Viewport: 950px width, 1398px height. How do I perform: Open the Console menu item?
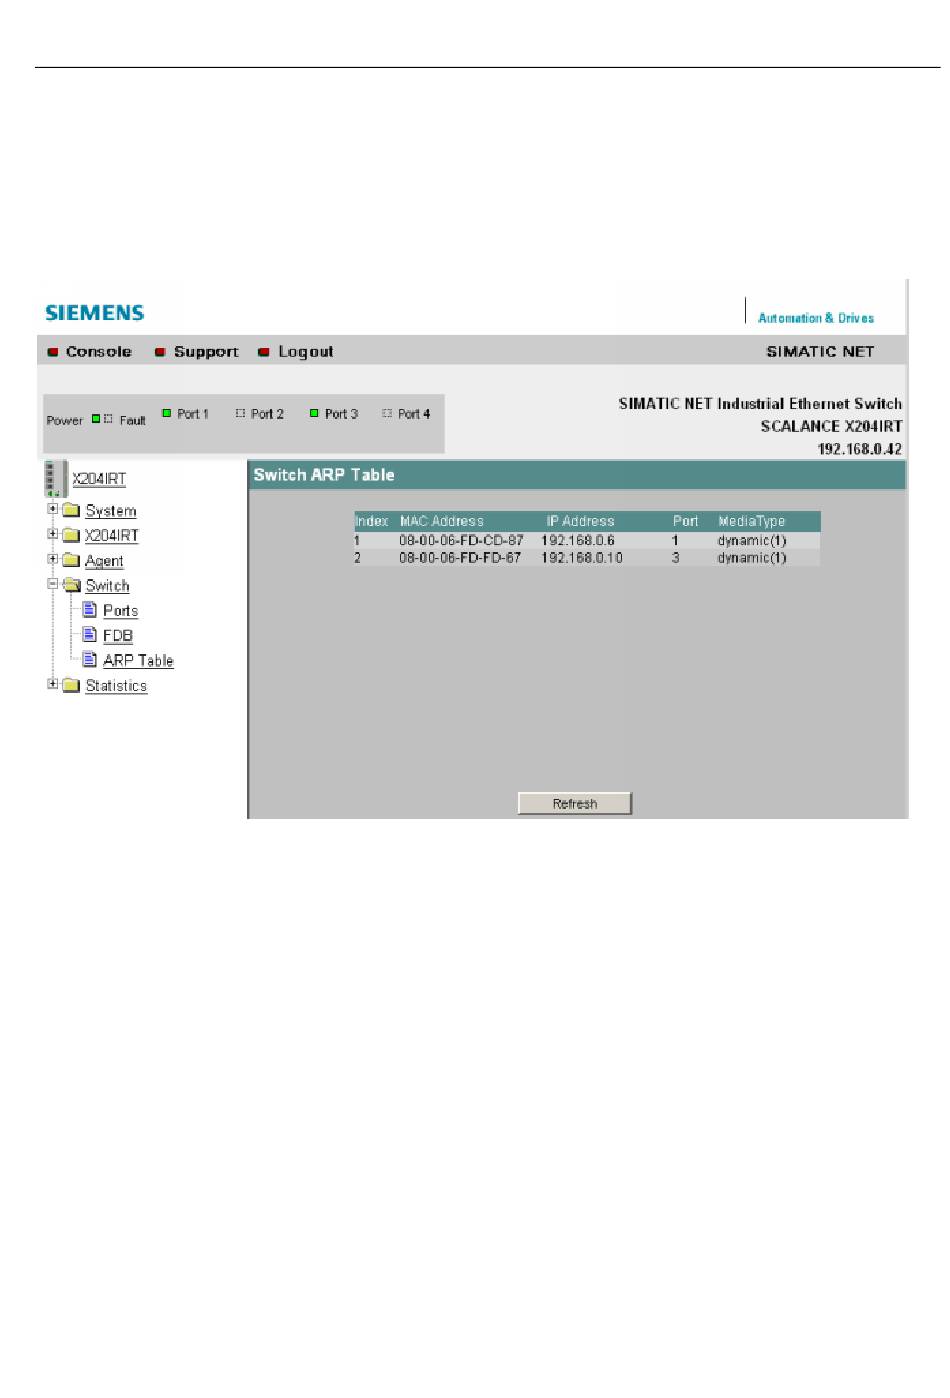click(x=98, y=352)
